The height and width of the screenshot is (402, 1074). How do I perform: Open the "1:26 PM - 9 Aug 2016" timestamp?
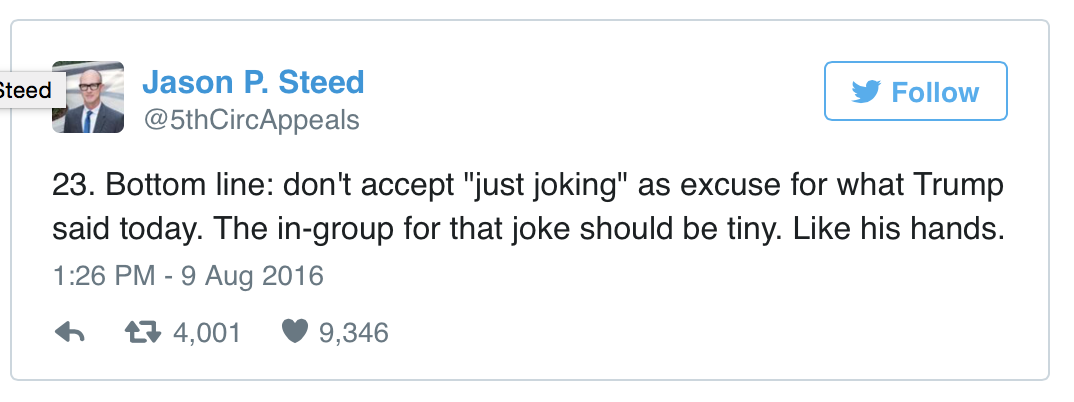click(x=188, y=275)
